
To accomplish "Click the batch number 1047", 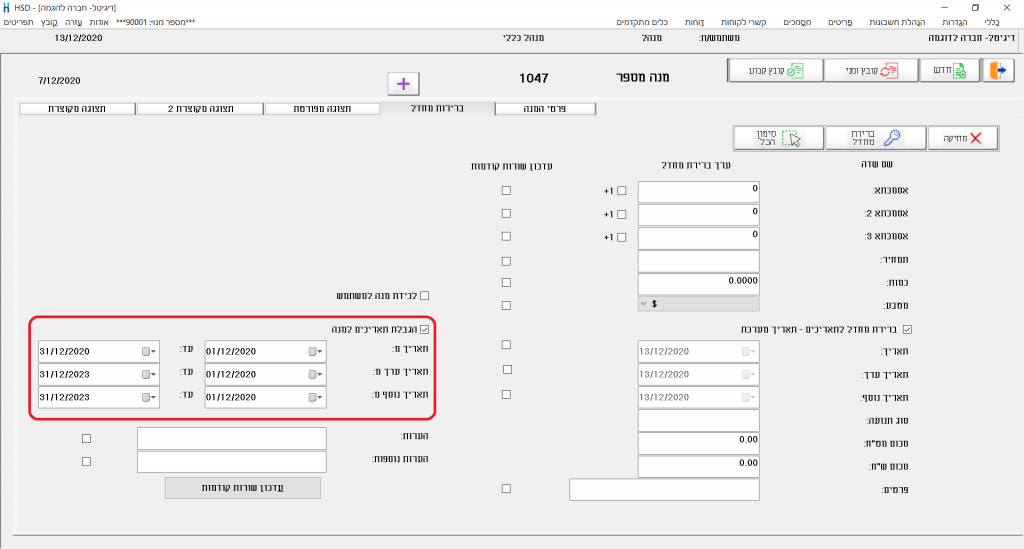I will click(534, 78).
